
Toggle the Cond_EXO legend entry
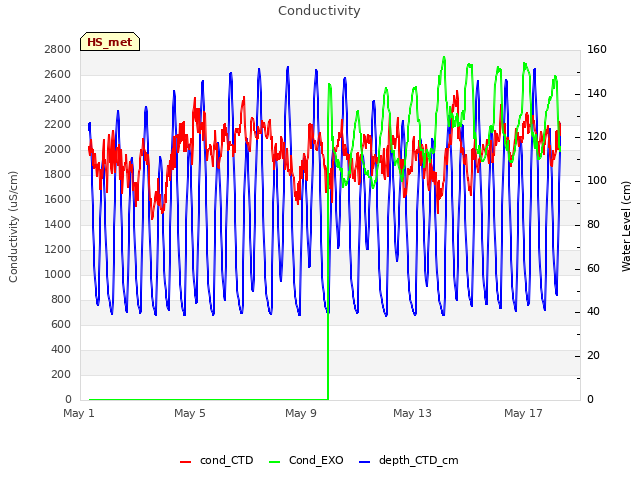307,460
